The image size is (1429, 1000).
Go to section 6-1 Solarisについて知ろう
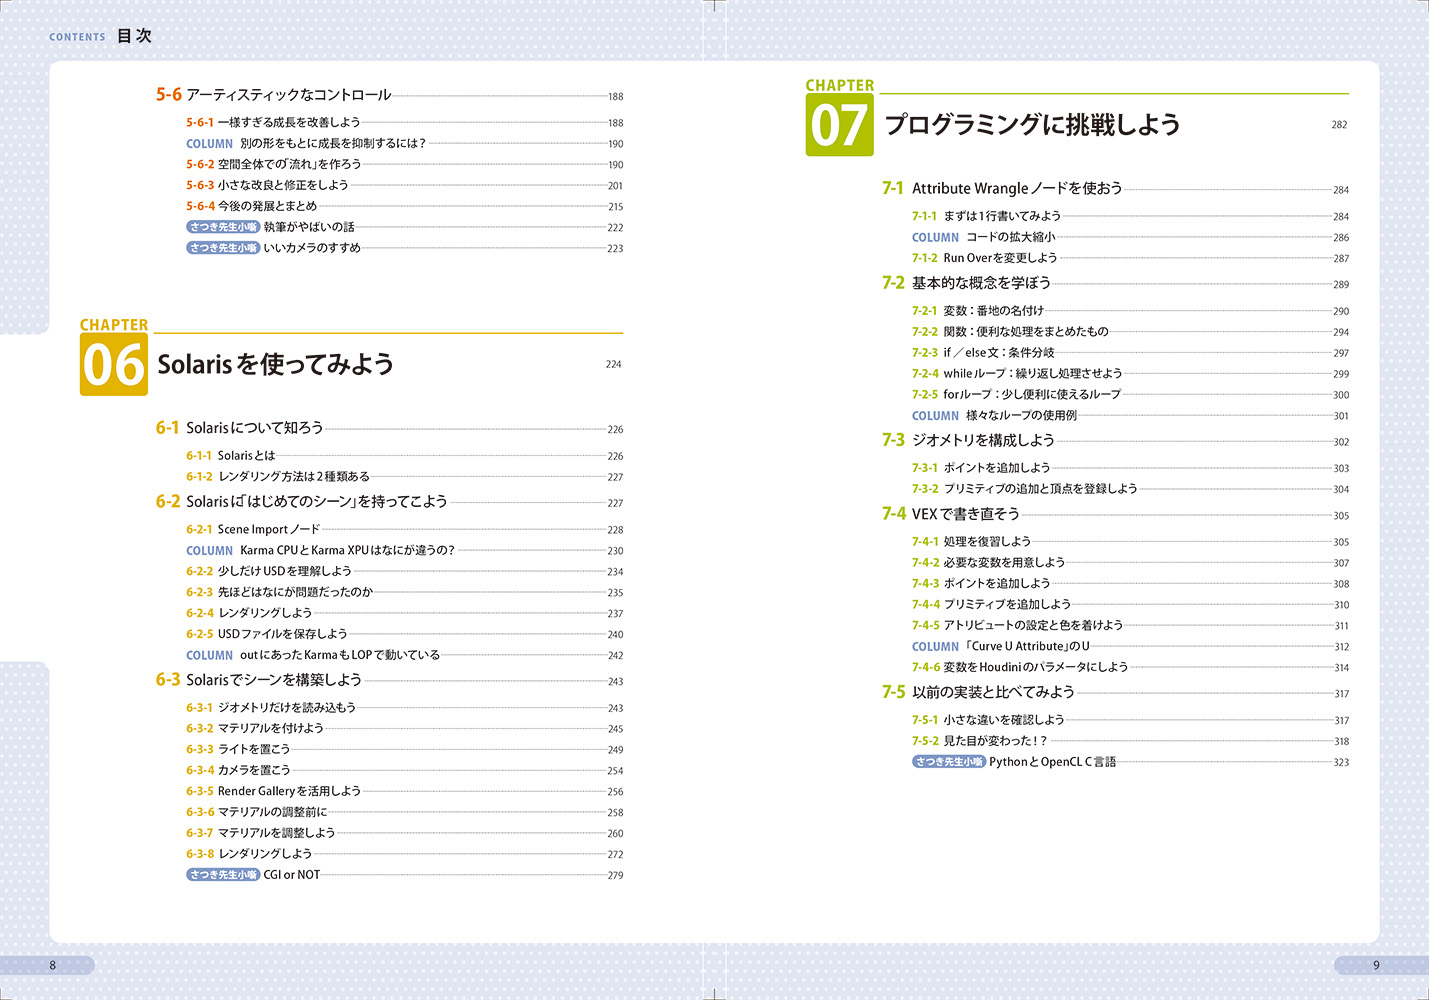pos(254,428)
